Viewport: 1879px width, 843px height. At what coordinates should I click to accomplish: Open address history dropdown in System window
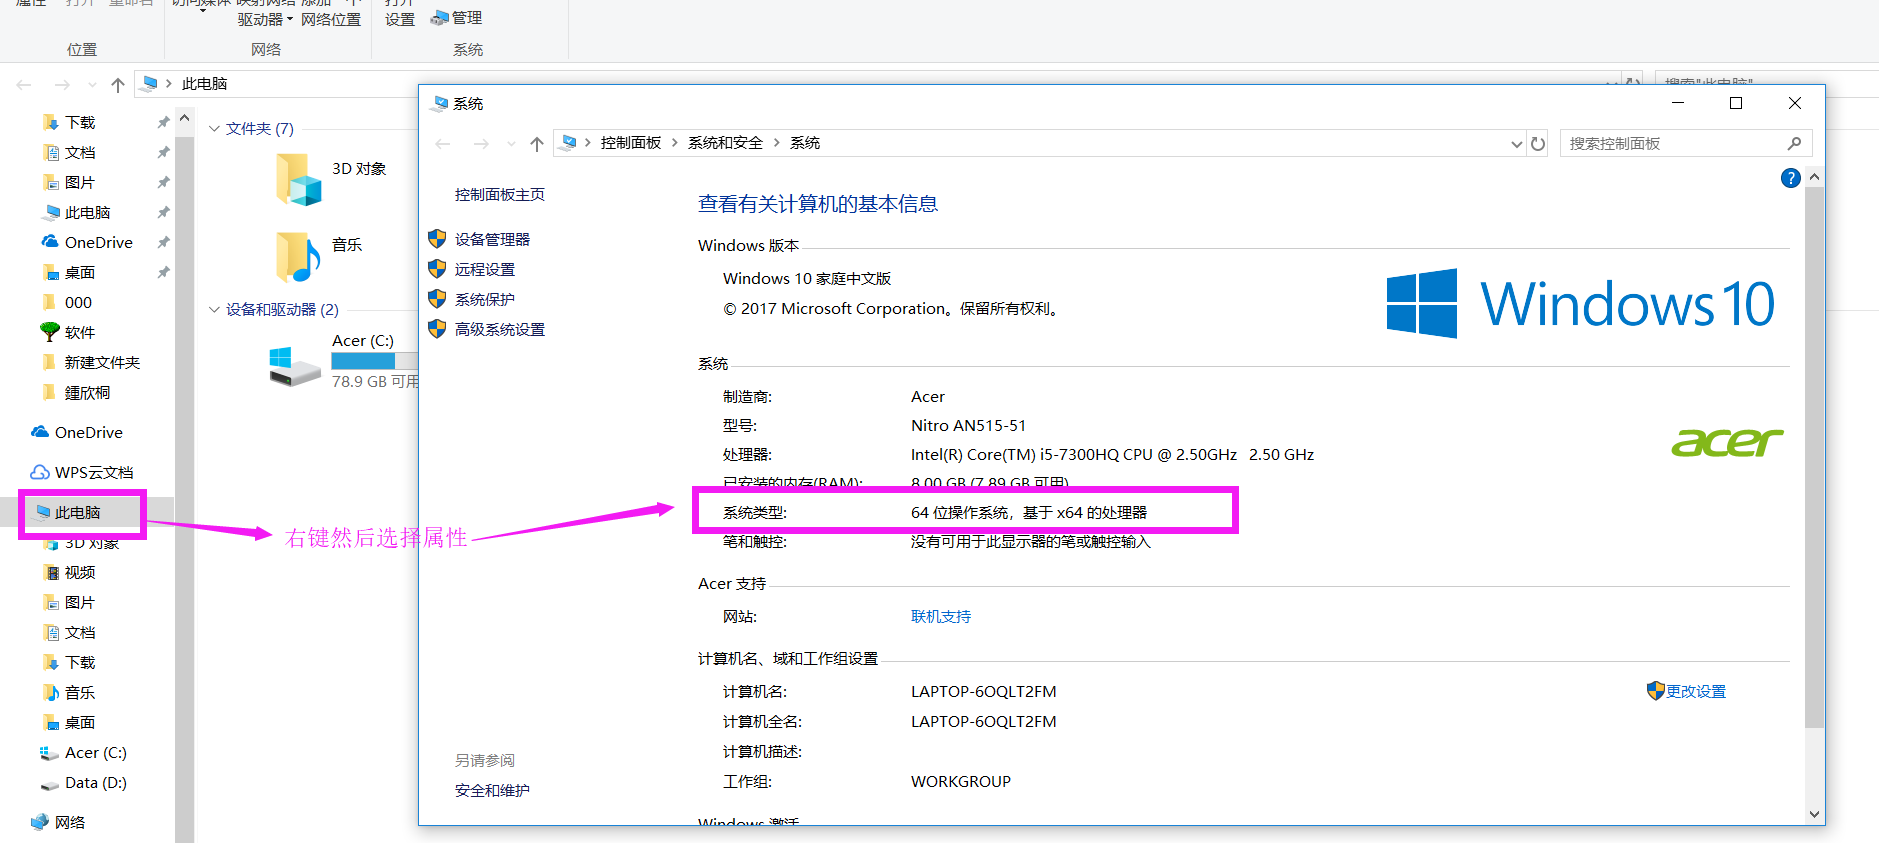pyautogui.click(x=1516, y=143)
